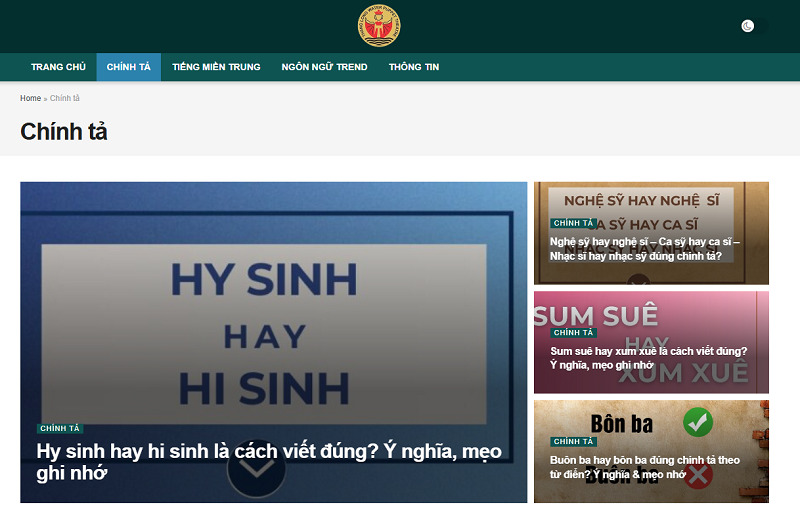The image size is (800, 511).
Task: Click Chính Tả tag on Nghệ sỹ card
Action: click(x=573, y=223)
